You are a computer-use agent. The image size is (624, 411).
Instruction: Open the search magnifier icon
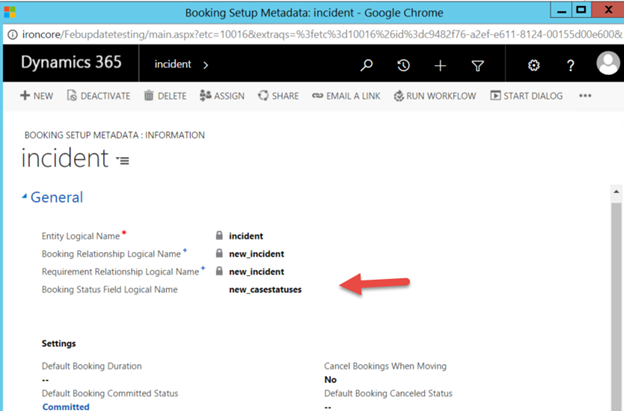pyautogui.click(x=367, y=65)
